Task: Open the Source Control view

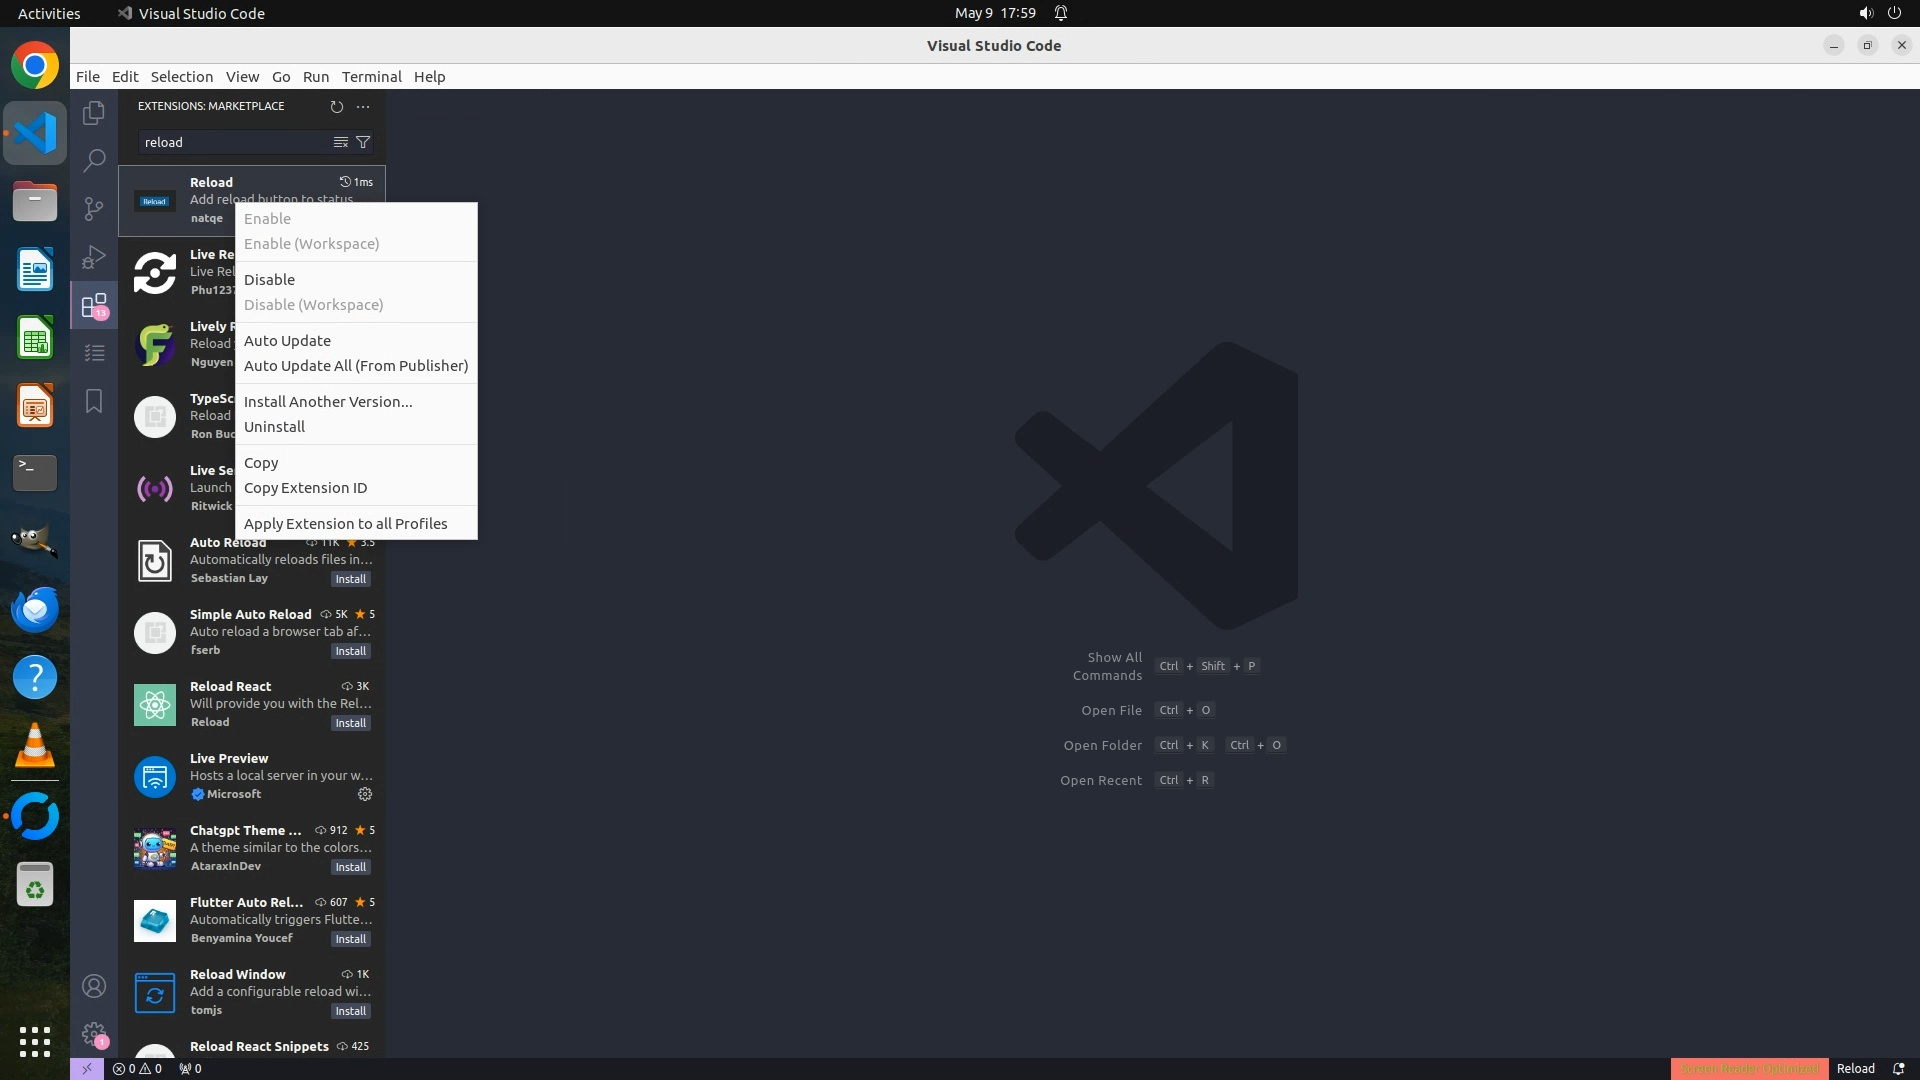Action: pos(94,208)
